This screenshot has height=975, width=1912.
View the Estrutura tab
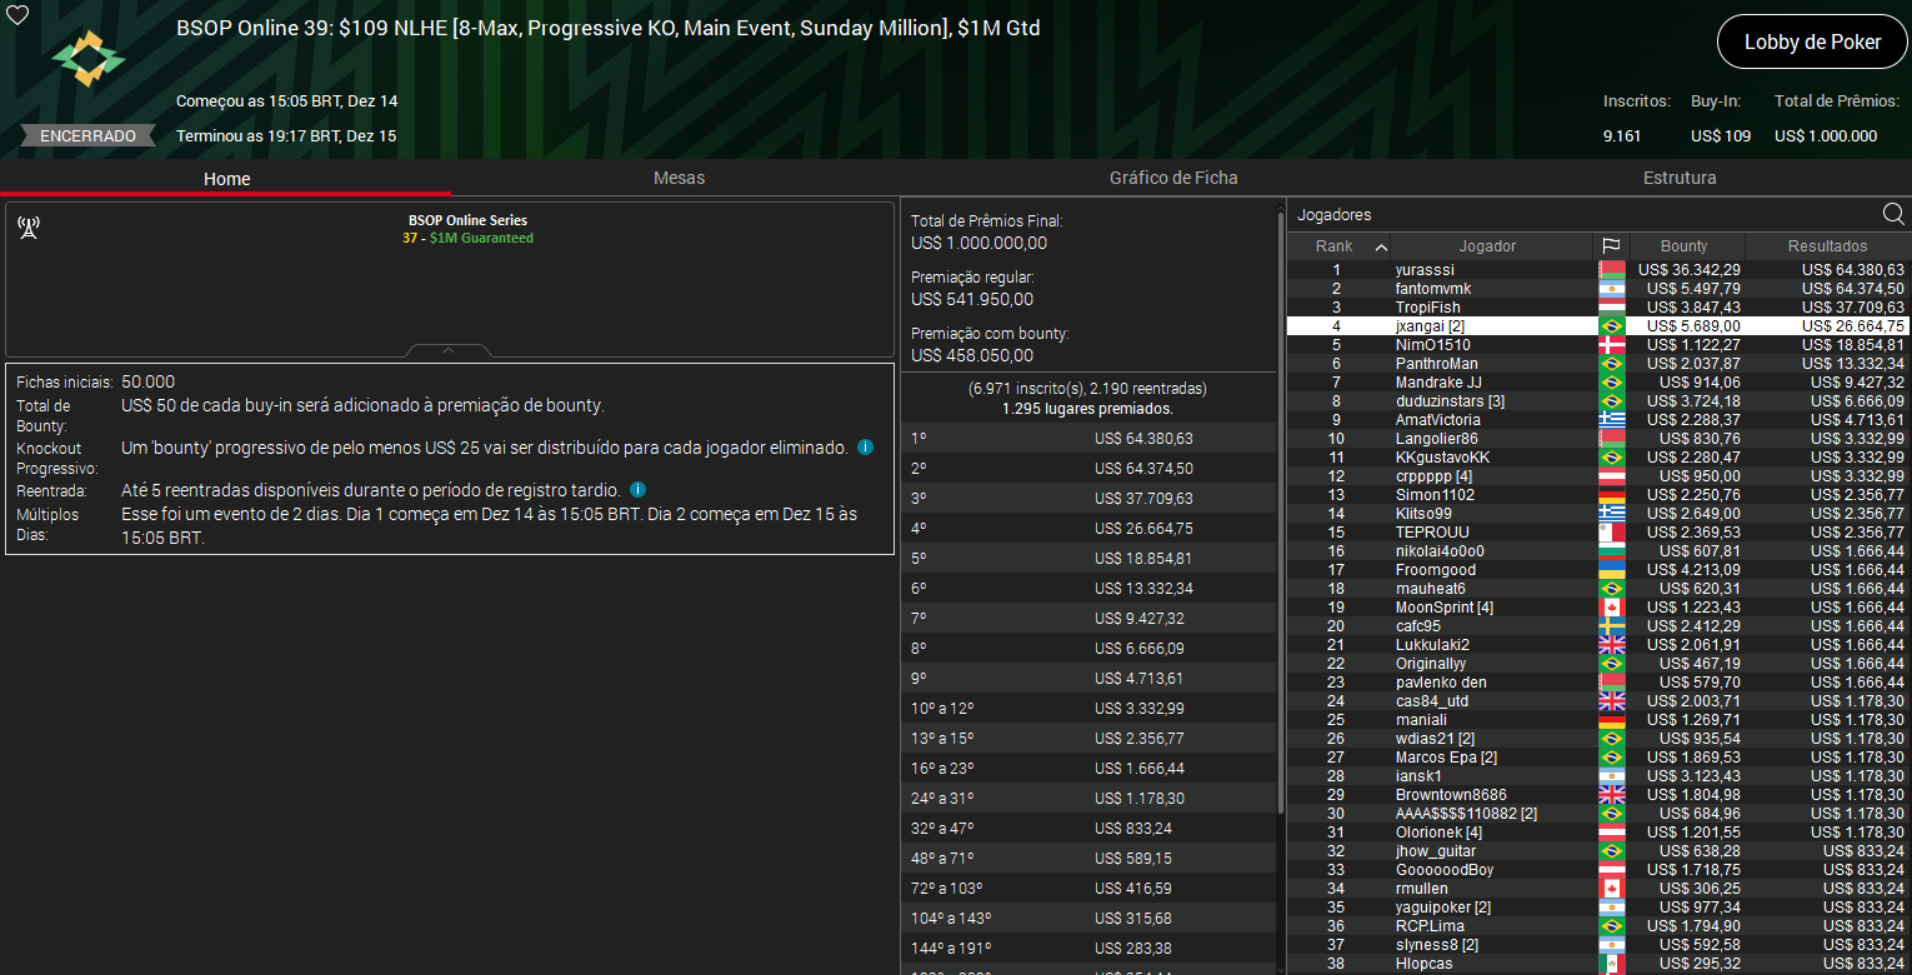pos(1680,177)
